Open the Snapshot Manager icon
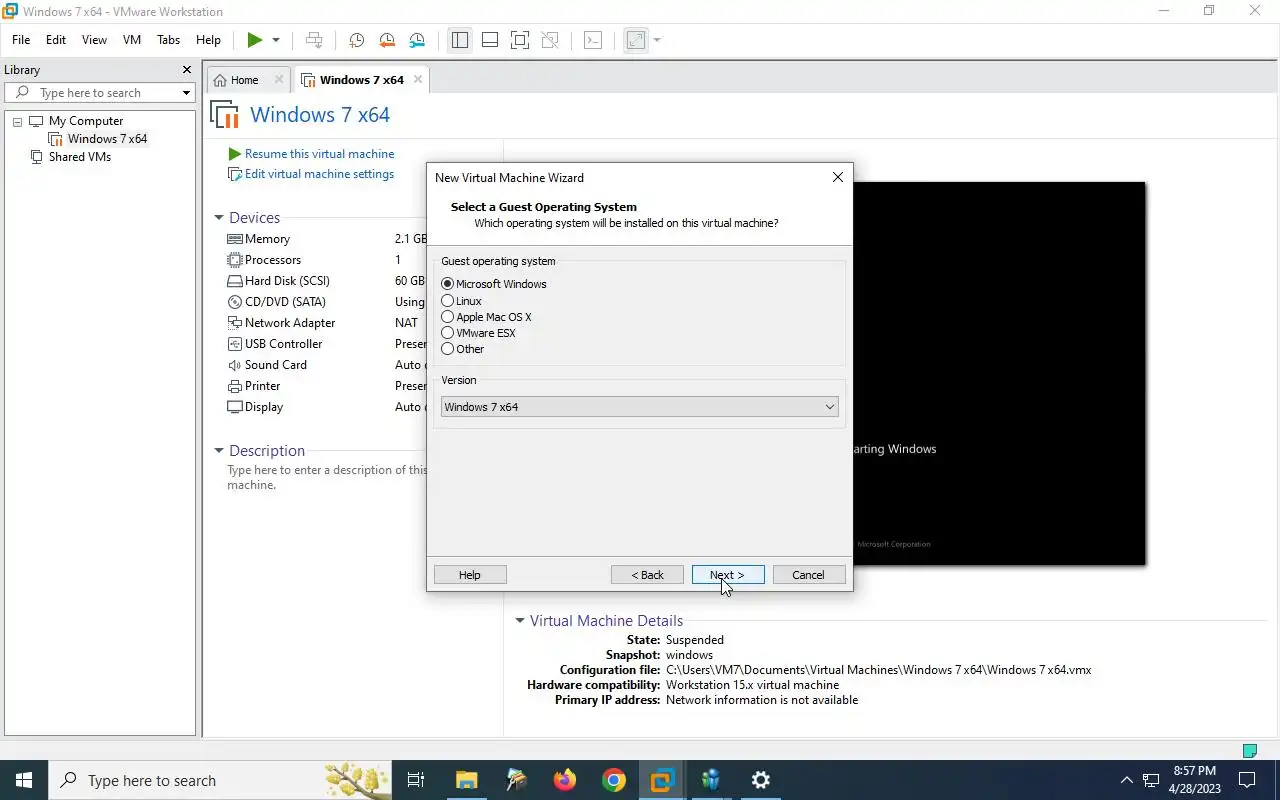Screen dimensions: 1280x800 pos(417,40)
